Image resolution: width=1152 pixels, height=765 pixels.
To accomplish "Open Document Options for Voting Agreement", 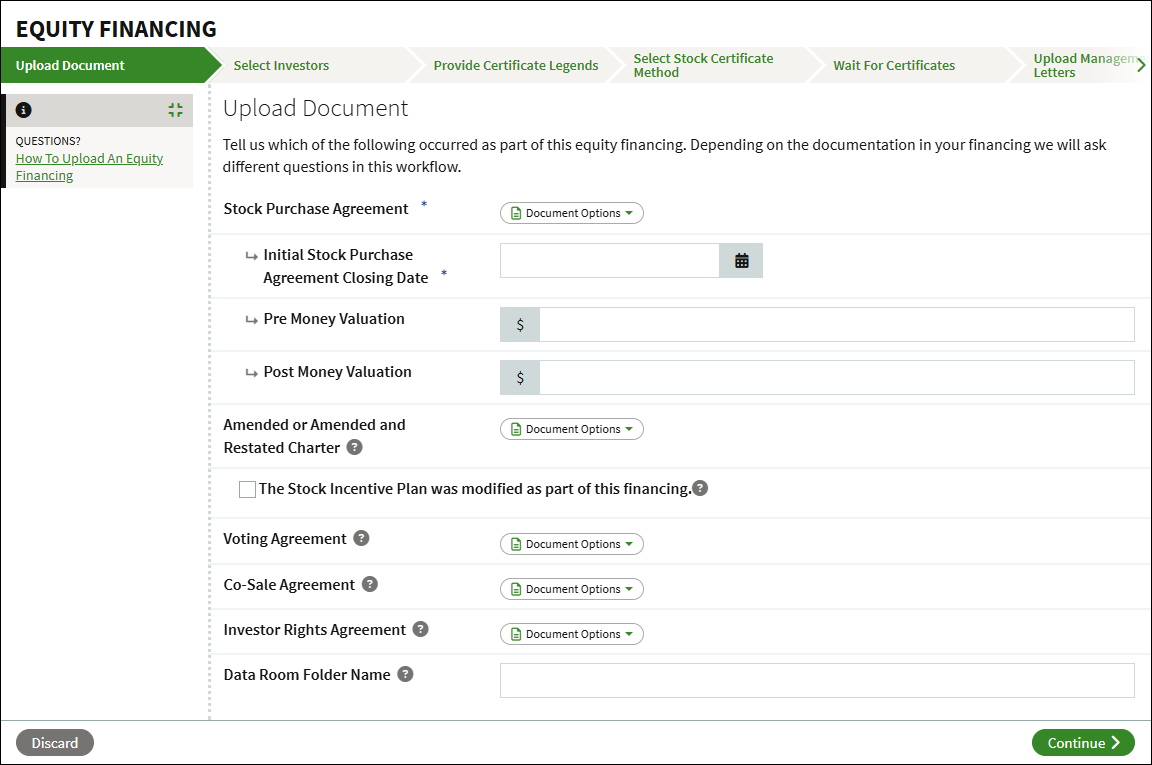I will pyautogui.click(x=572, y=544).
